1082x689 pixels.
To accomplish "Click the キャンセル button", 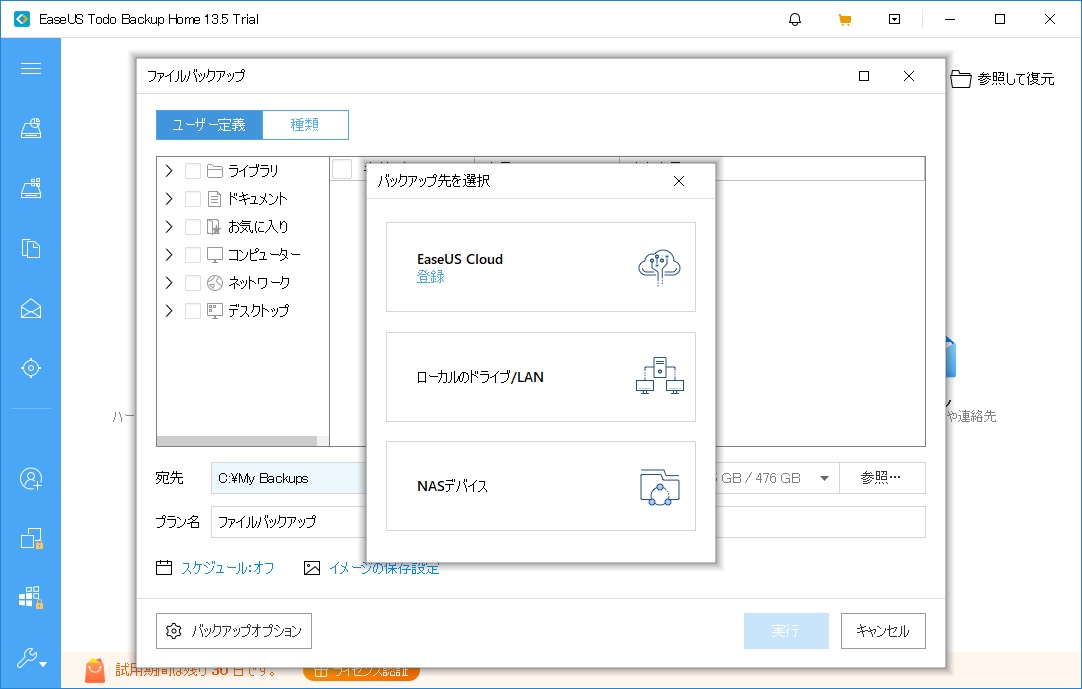I will (x=883, y=631).
